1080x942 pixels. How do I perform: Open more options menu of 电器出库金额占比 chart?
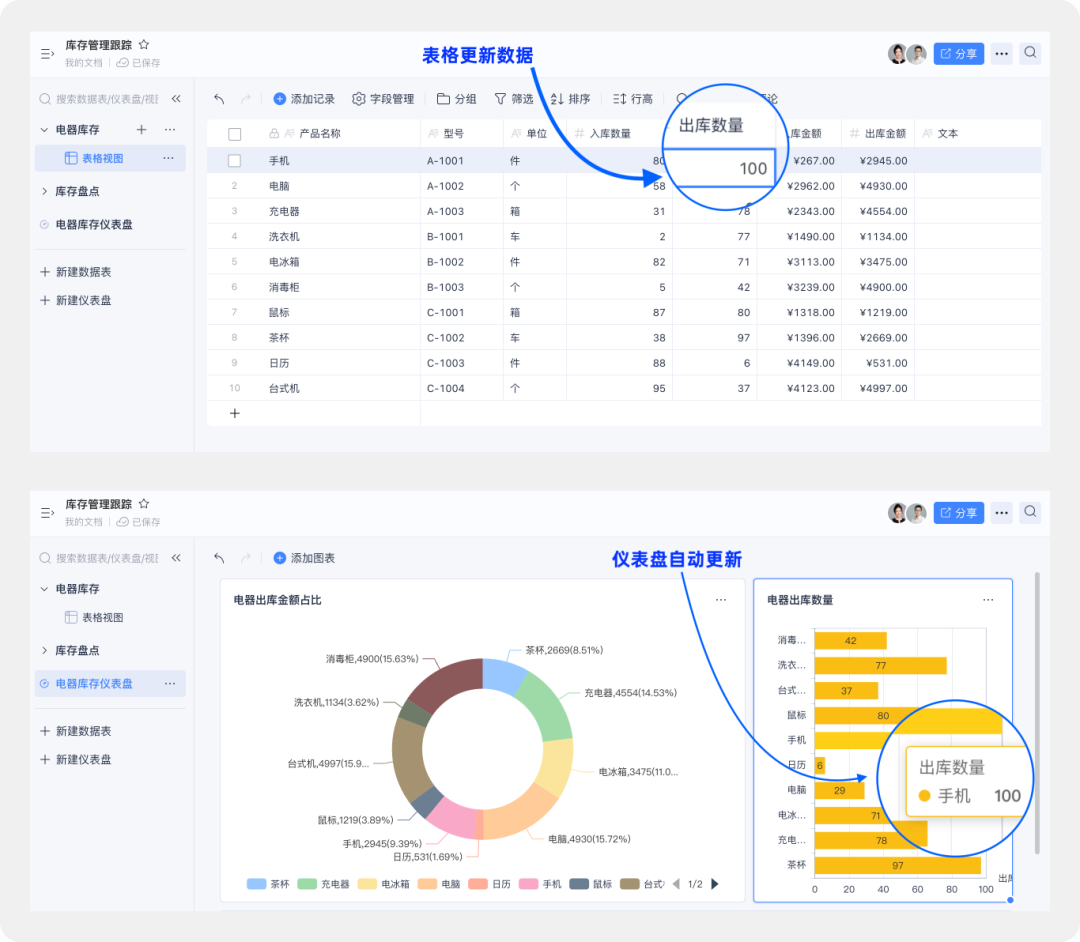tap(720, 600)
